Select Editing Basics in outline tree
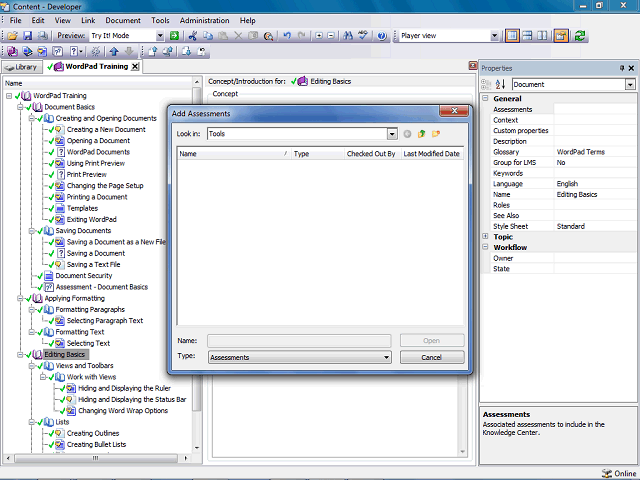Image resolution: width=640 pixels, height=480 pixels. pyautogui.click(x=64, y=354)
